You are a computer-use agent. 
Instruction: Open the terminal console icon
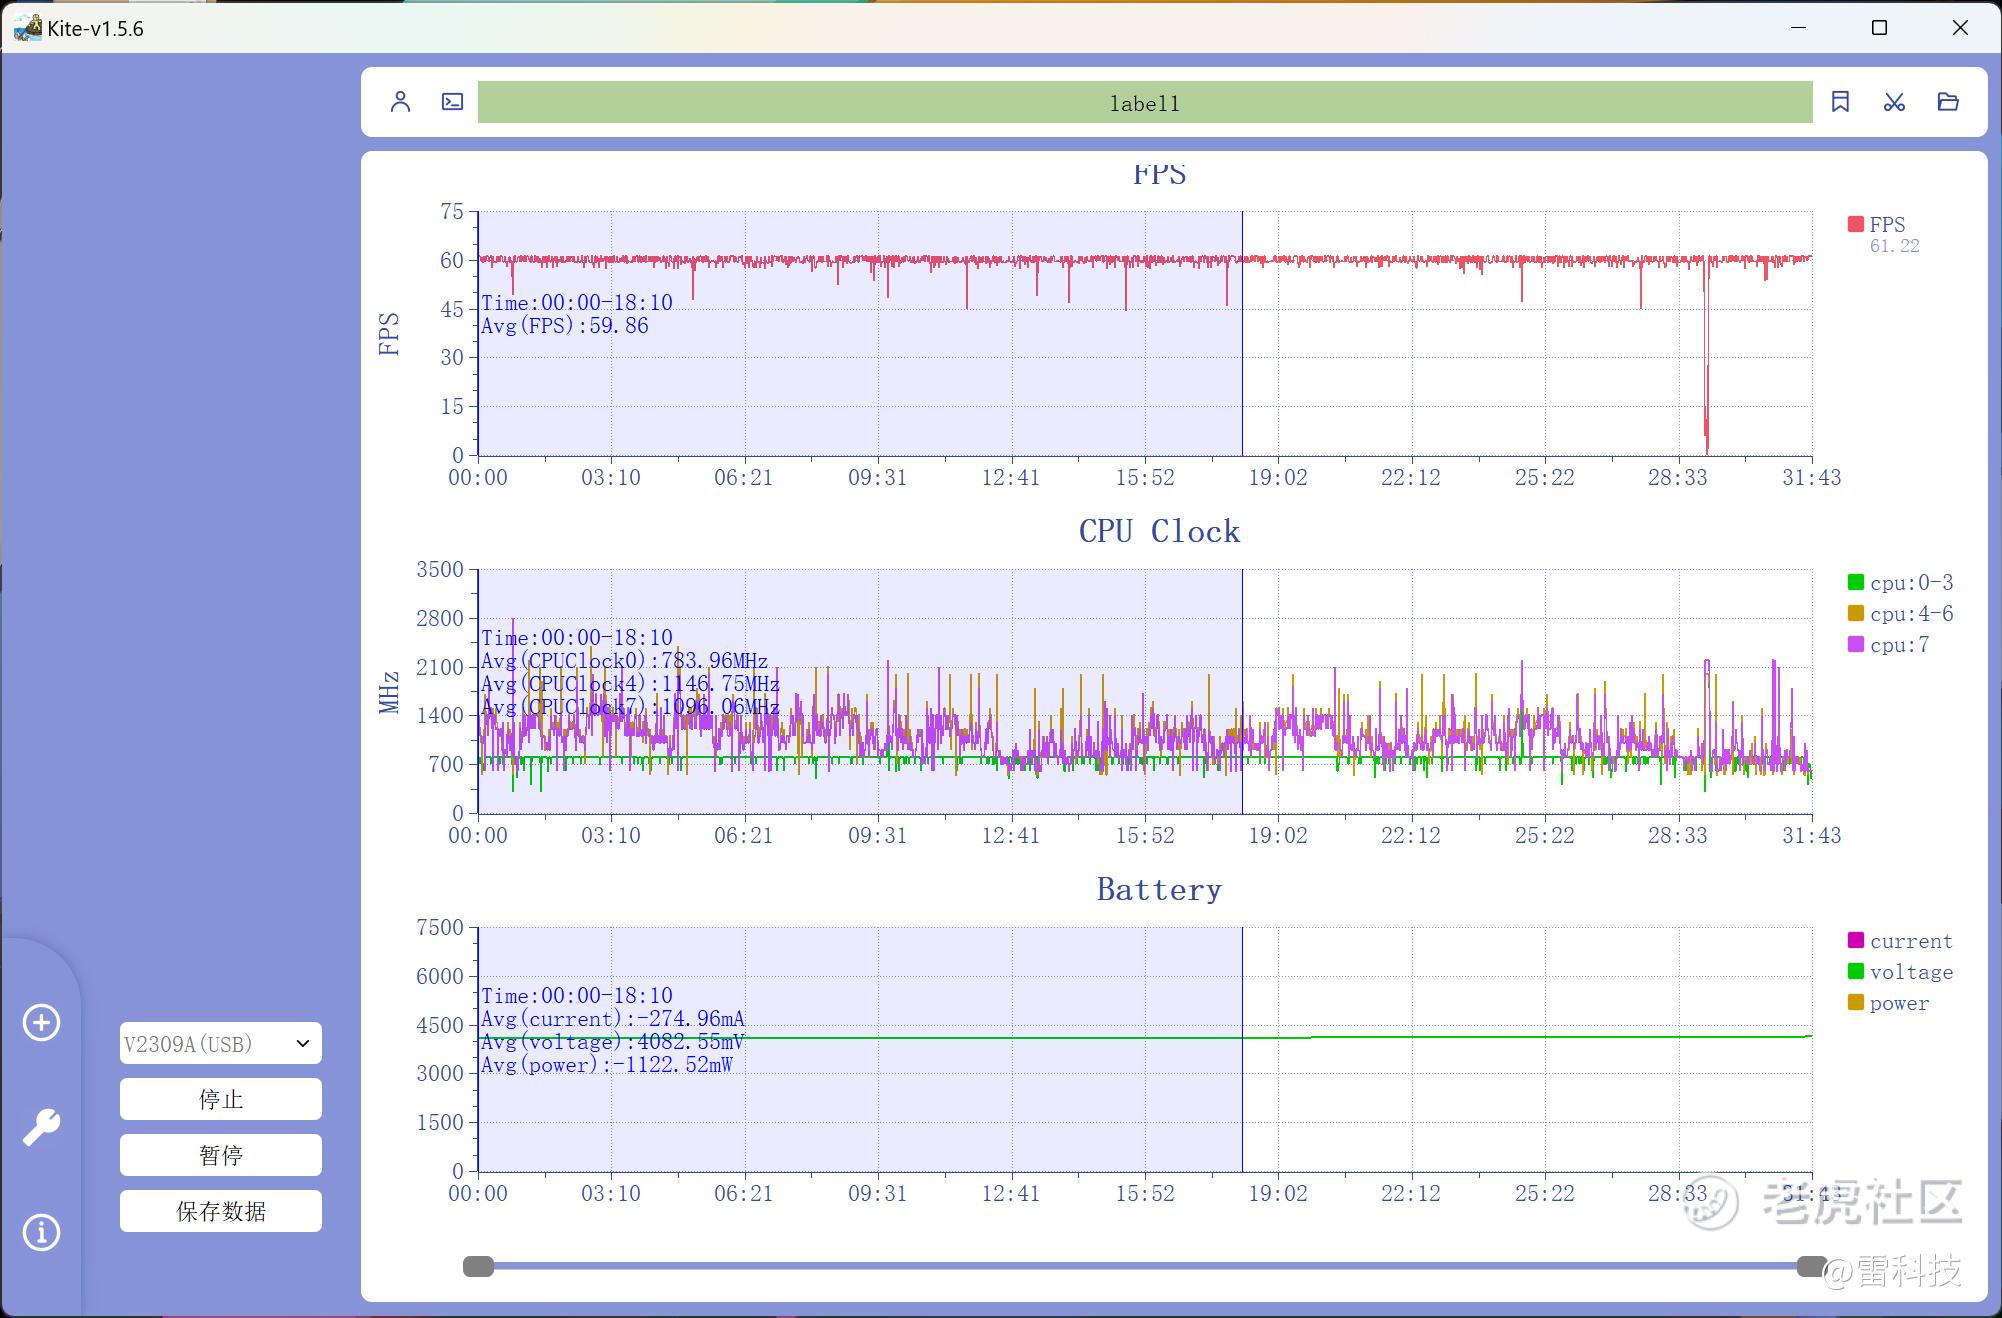tap(452, 102)
